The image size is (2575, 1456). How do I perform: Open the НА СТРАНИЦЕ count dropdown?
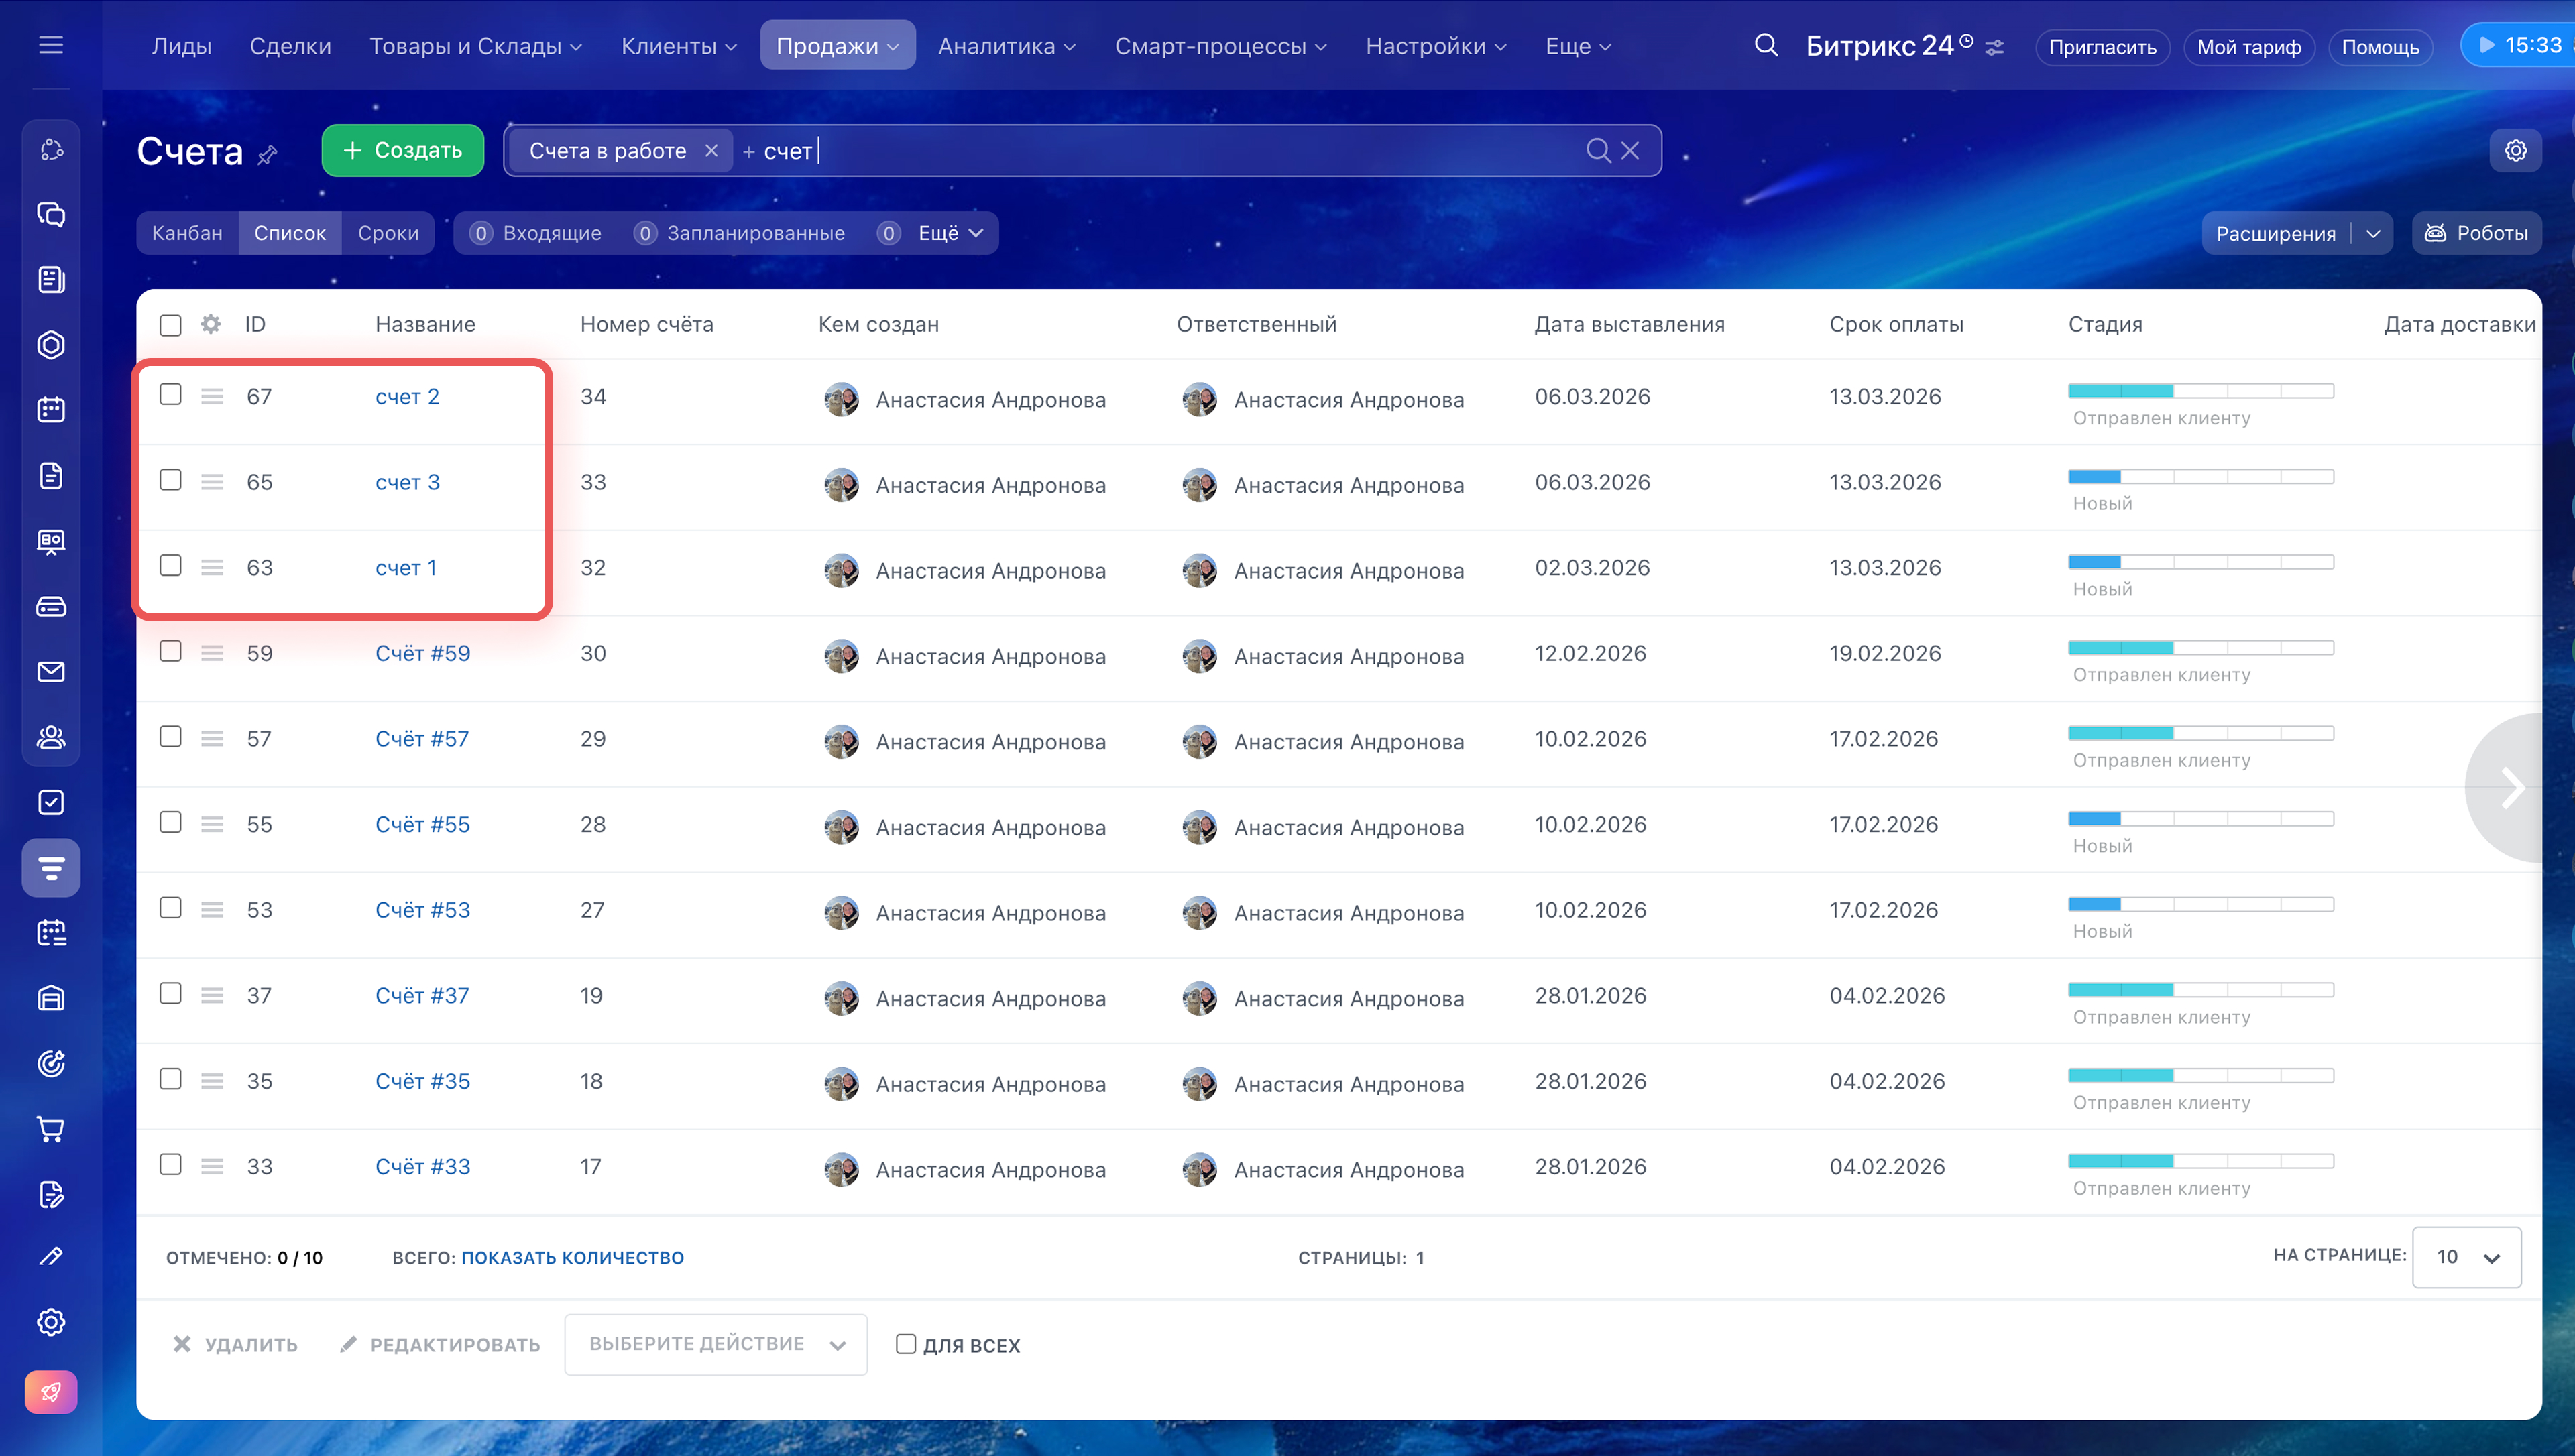2466,1257
